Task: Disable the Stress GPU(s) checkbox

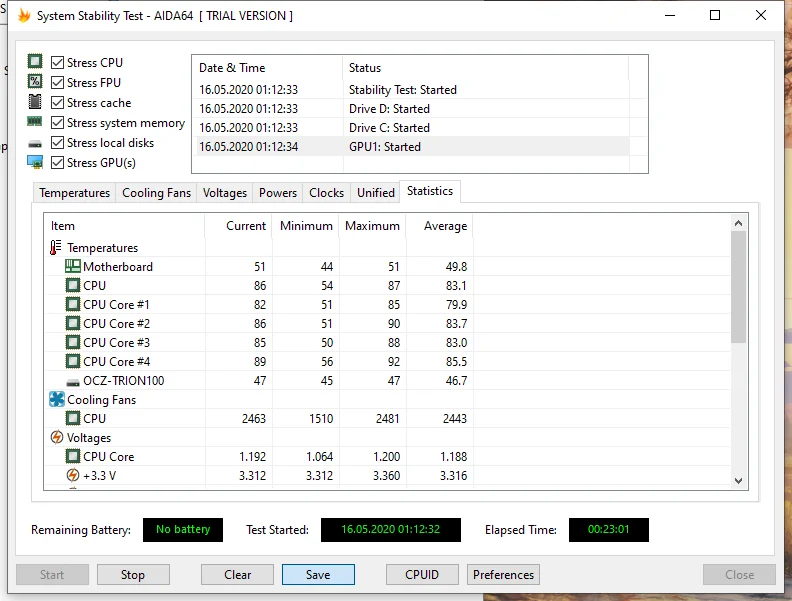Action: [x=58, y=163]
